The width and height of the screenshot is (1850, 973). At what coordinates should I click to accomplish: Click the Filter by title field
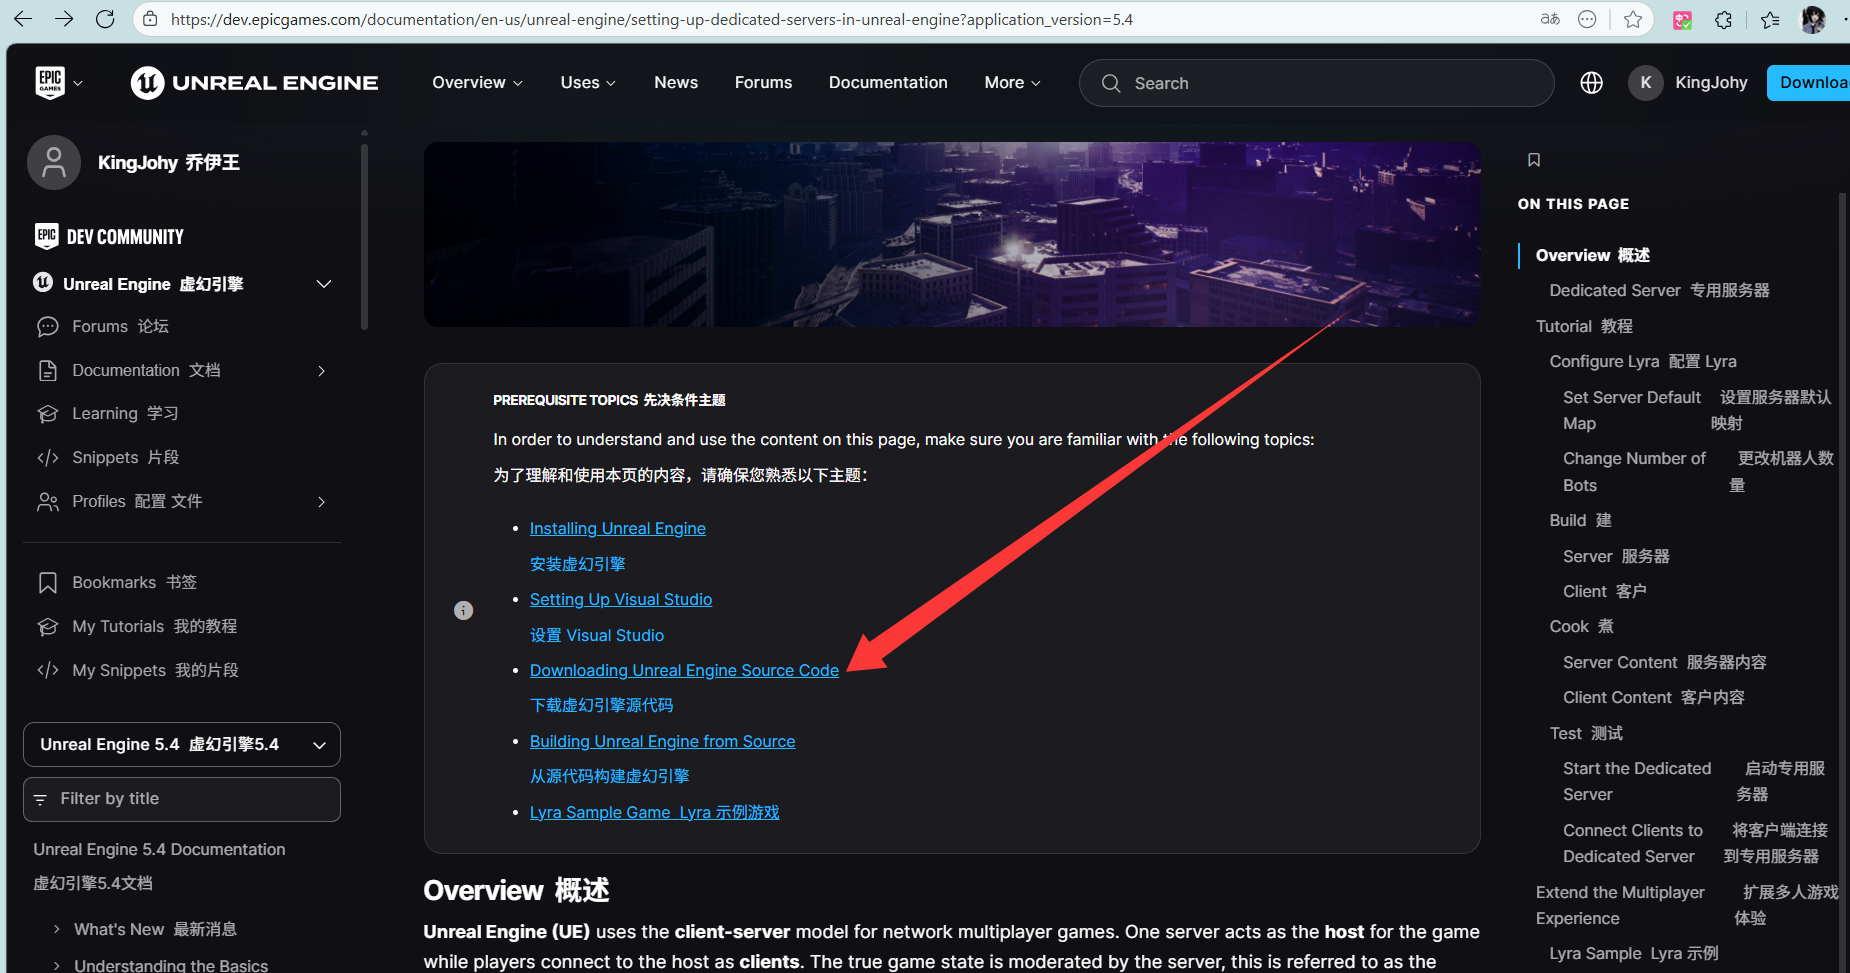pos(182,799)
